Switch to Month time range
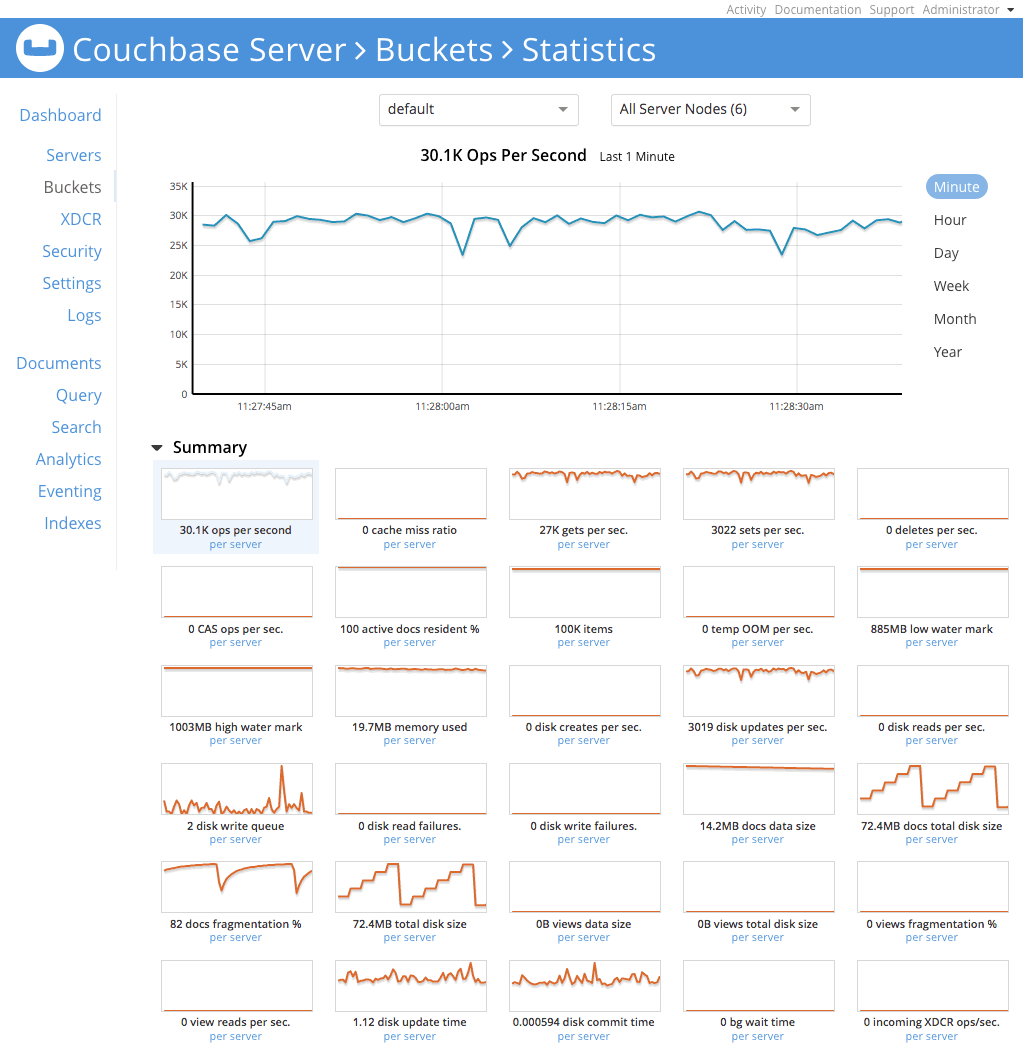Screen dimensions: 1023x1045 click(954, 319)
